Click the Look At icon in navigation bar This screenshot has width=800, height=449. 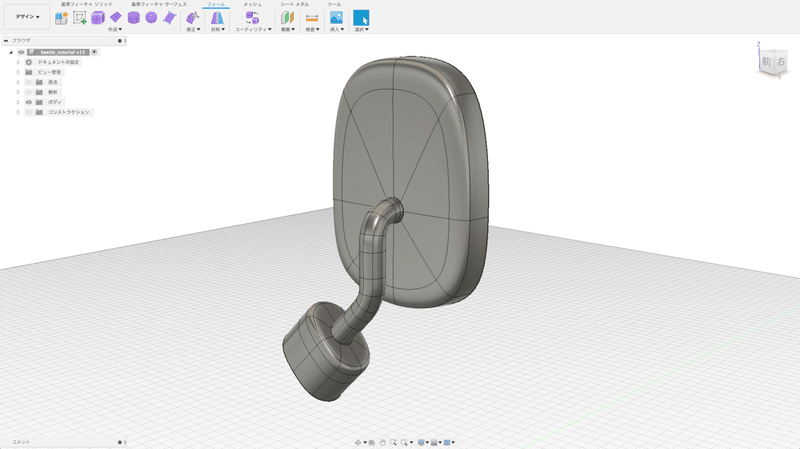(x=371, y=442)
